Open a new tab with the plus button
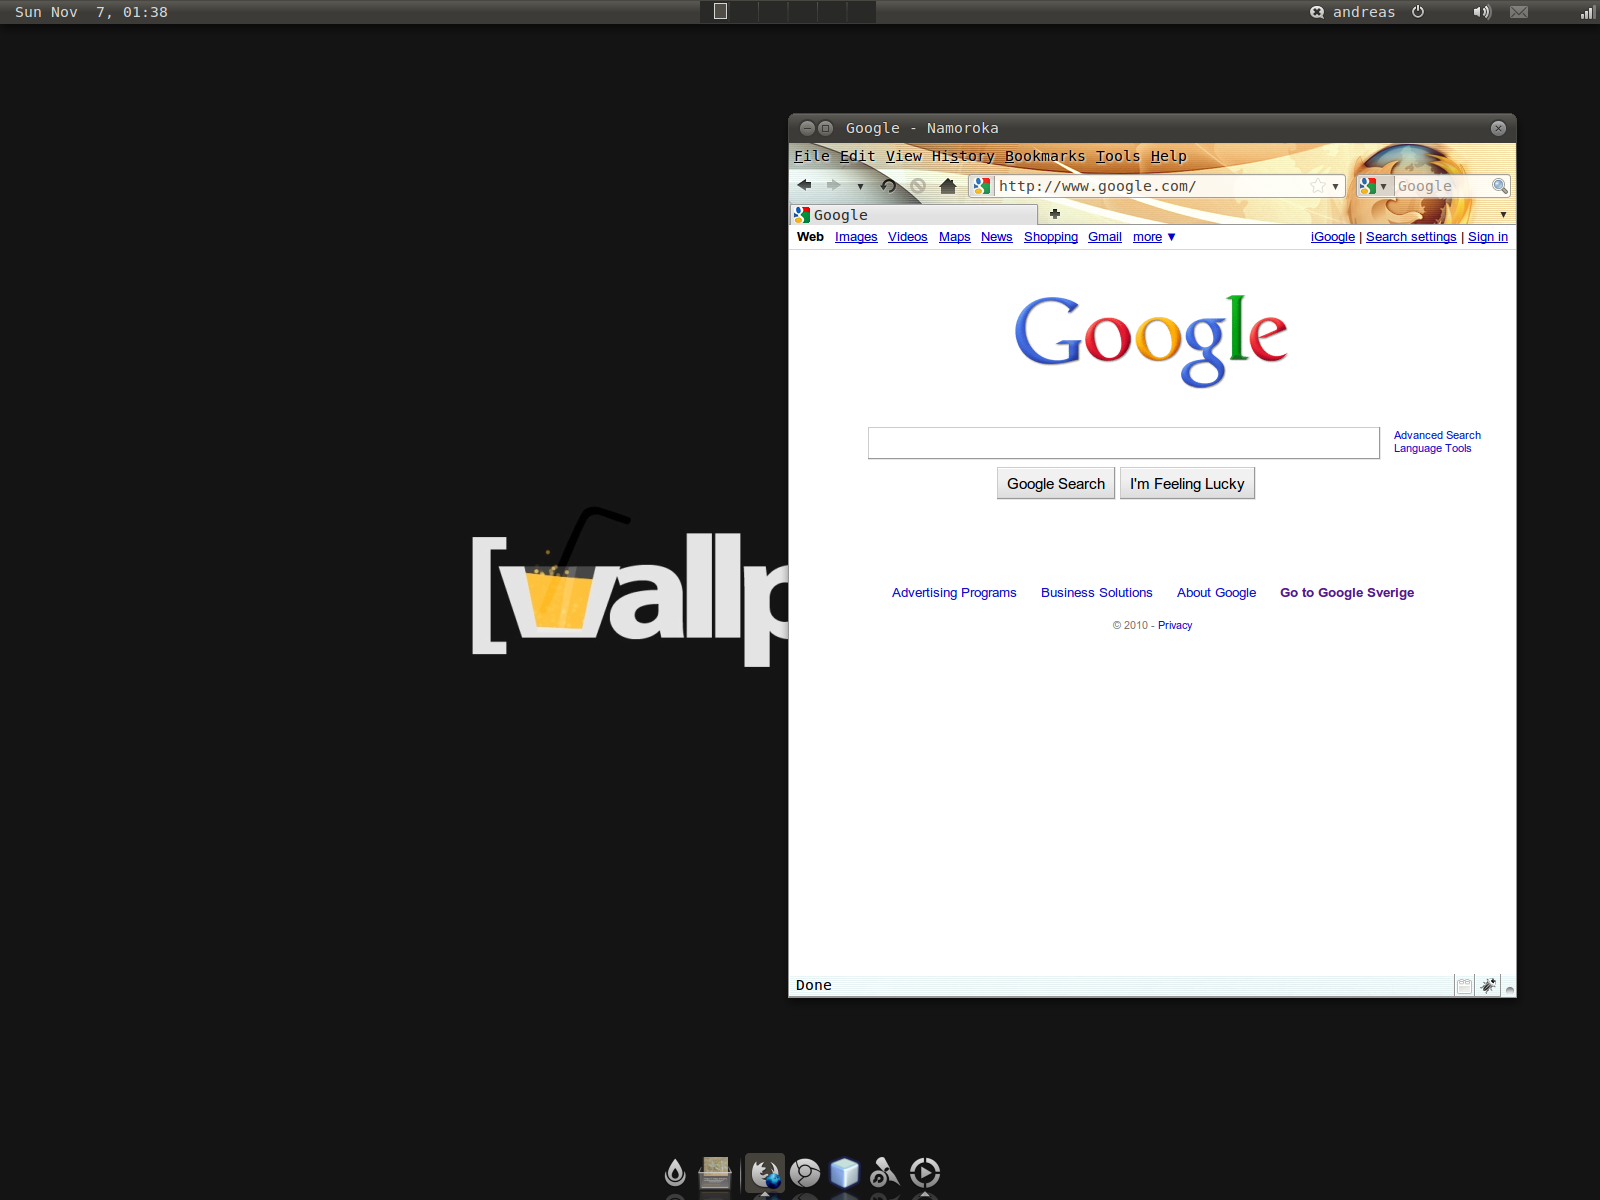This screenshot has height=1200, width=1600. pos(1055,214)
